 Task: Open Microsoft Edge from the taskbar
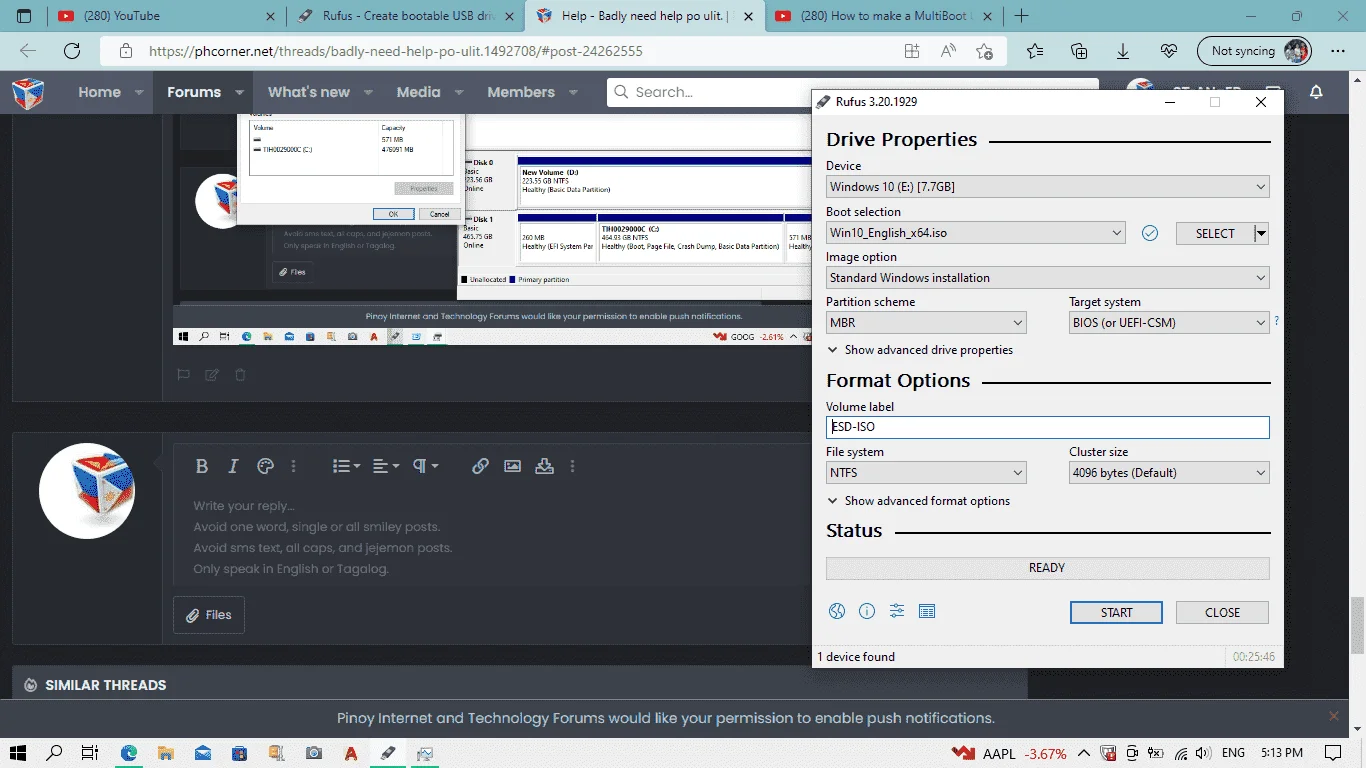pos(129,753)
